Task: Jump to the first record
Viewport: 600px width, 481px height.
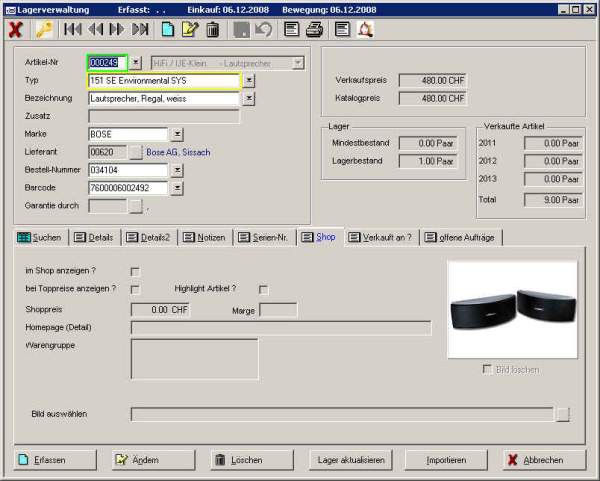Action: click(x=72, y=30)
